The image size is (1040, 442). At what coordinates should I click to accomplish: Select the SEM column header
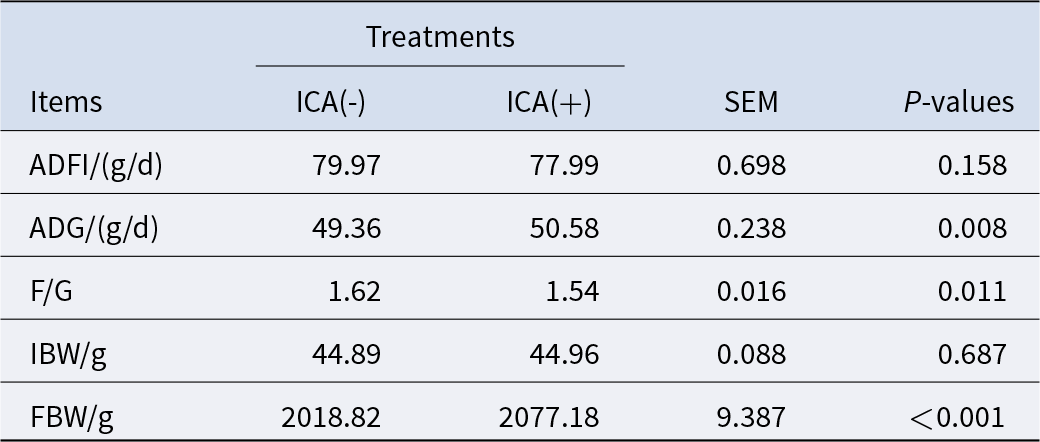coord(751,102)
